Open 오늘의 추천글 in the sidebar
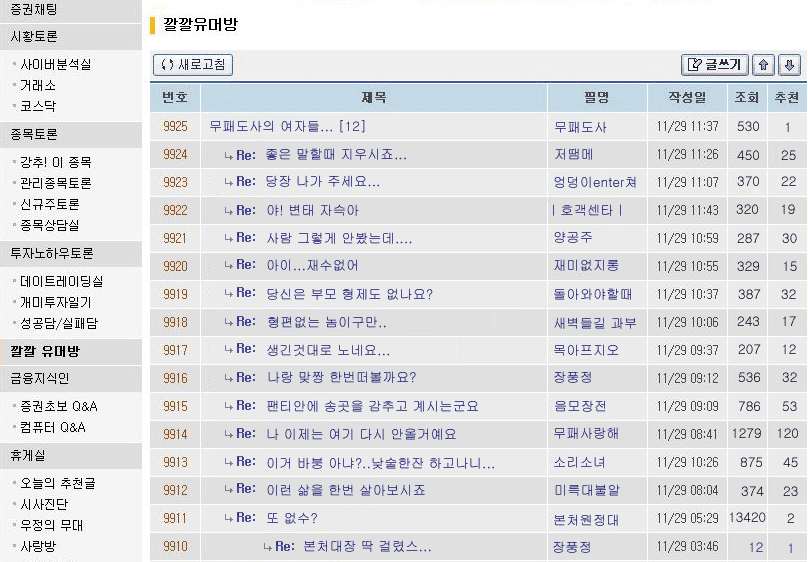The height and width of the screenshot is (562, 808). tap(58, 484)
